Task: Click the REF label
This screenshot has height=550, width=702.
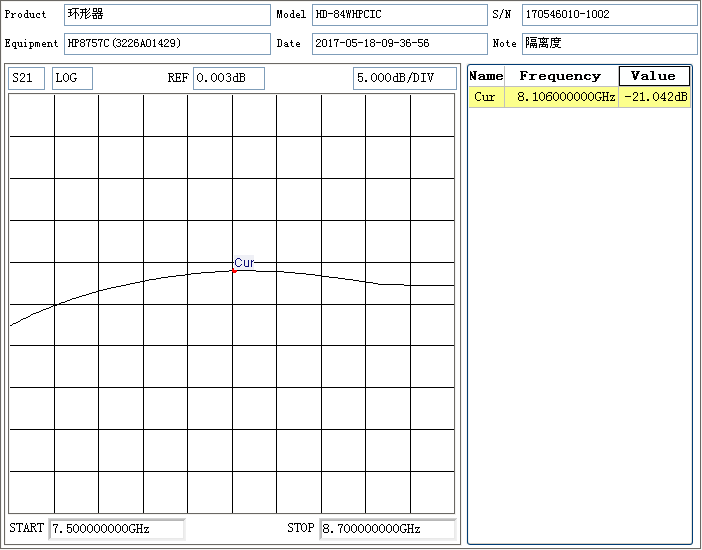Action: pos(178,78)
